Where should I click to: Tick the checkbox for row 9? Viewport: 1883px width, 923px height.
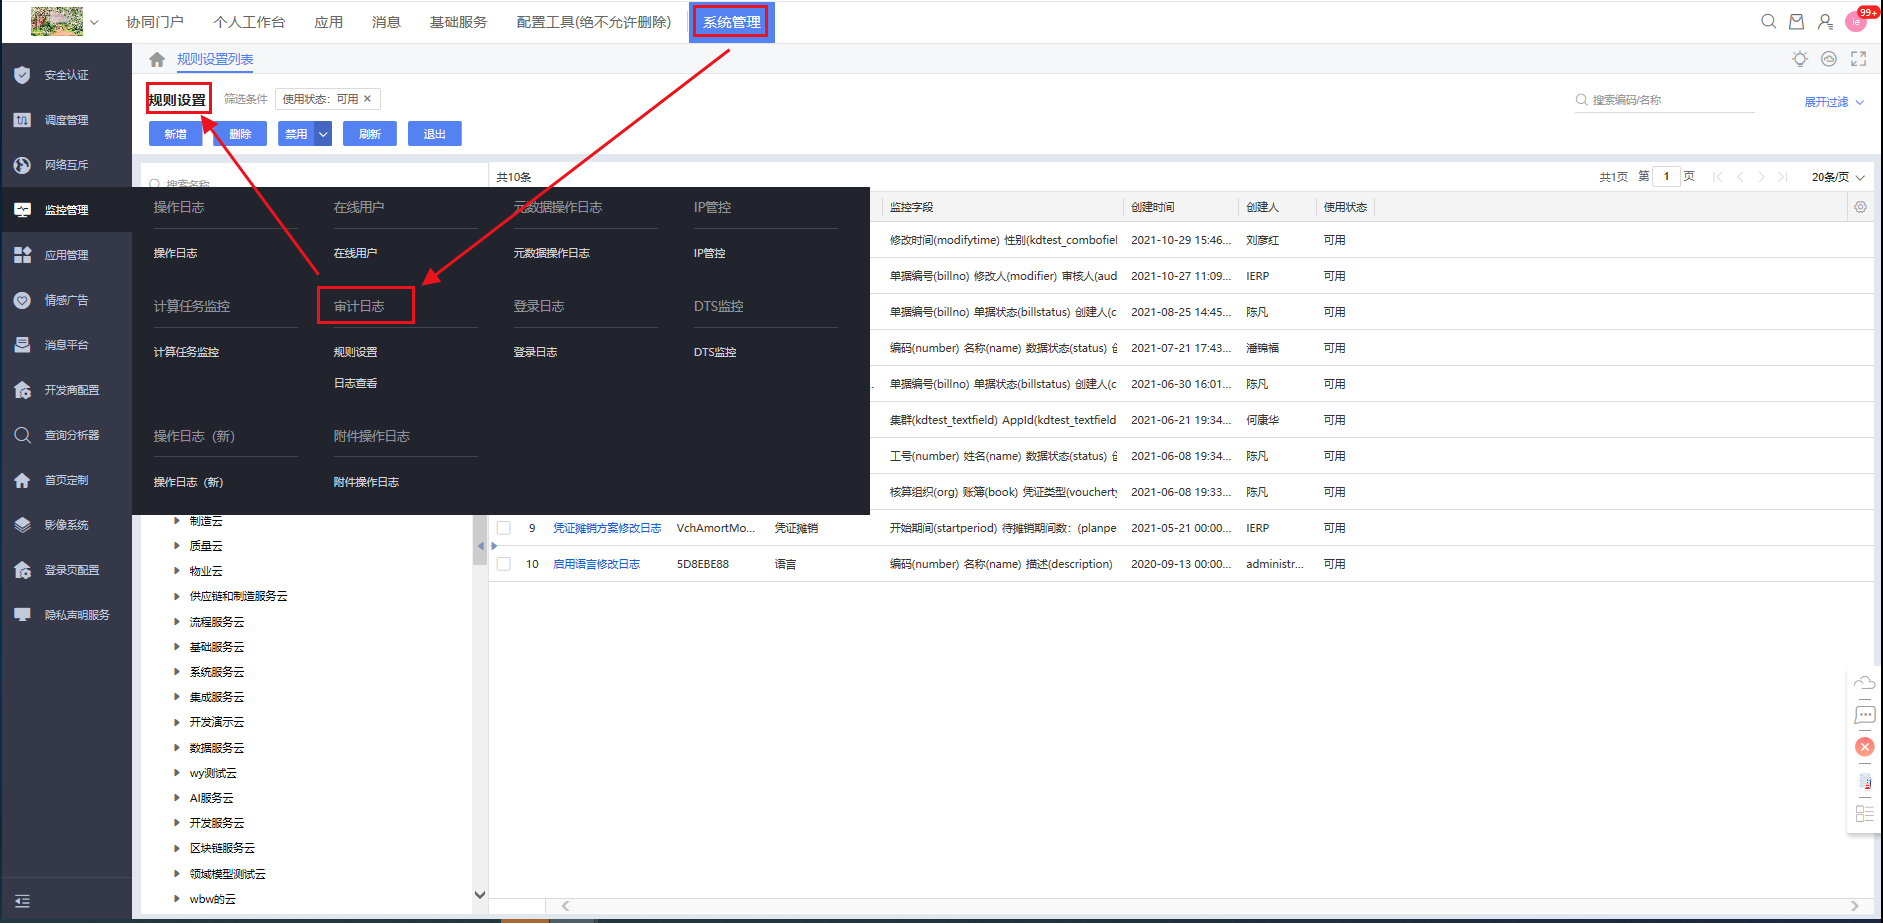[x=504, y=528]
